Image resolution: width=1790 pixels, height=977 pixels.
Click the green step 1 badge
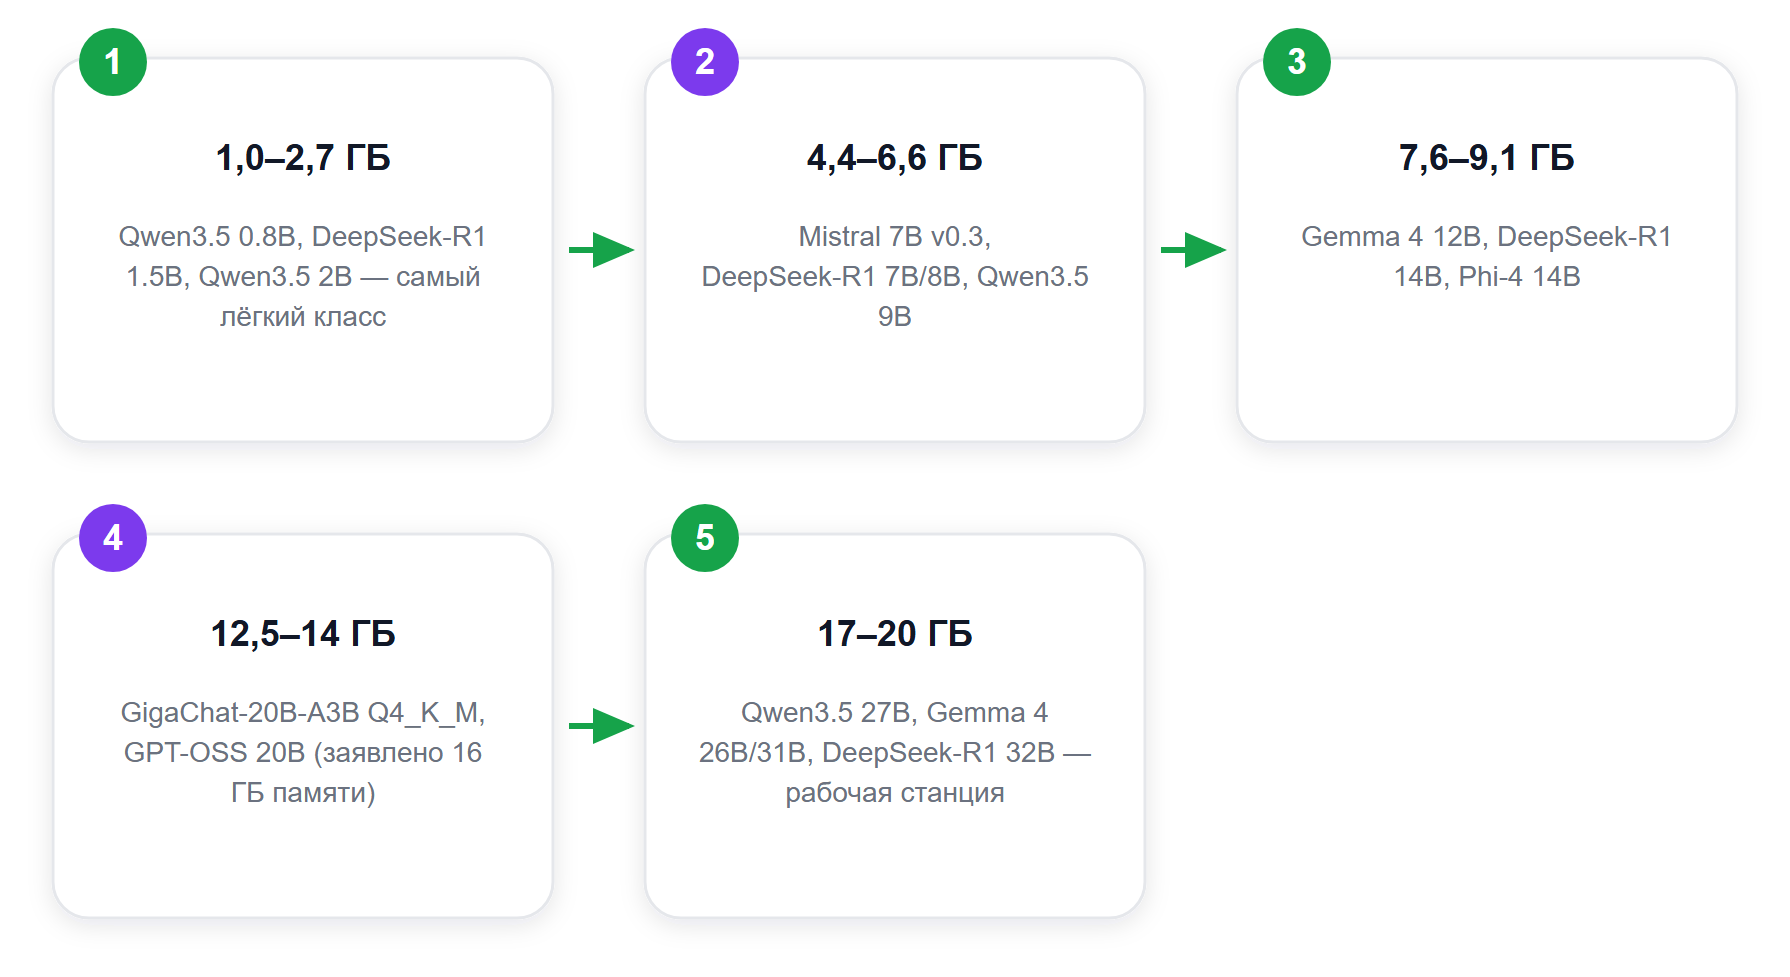tap(113, 62)
